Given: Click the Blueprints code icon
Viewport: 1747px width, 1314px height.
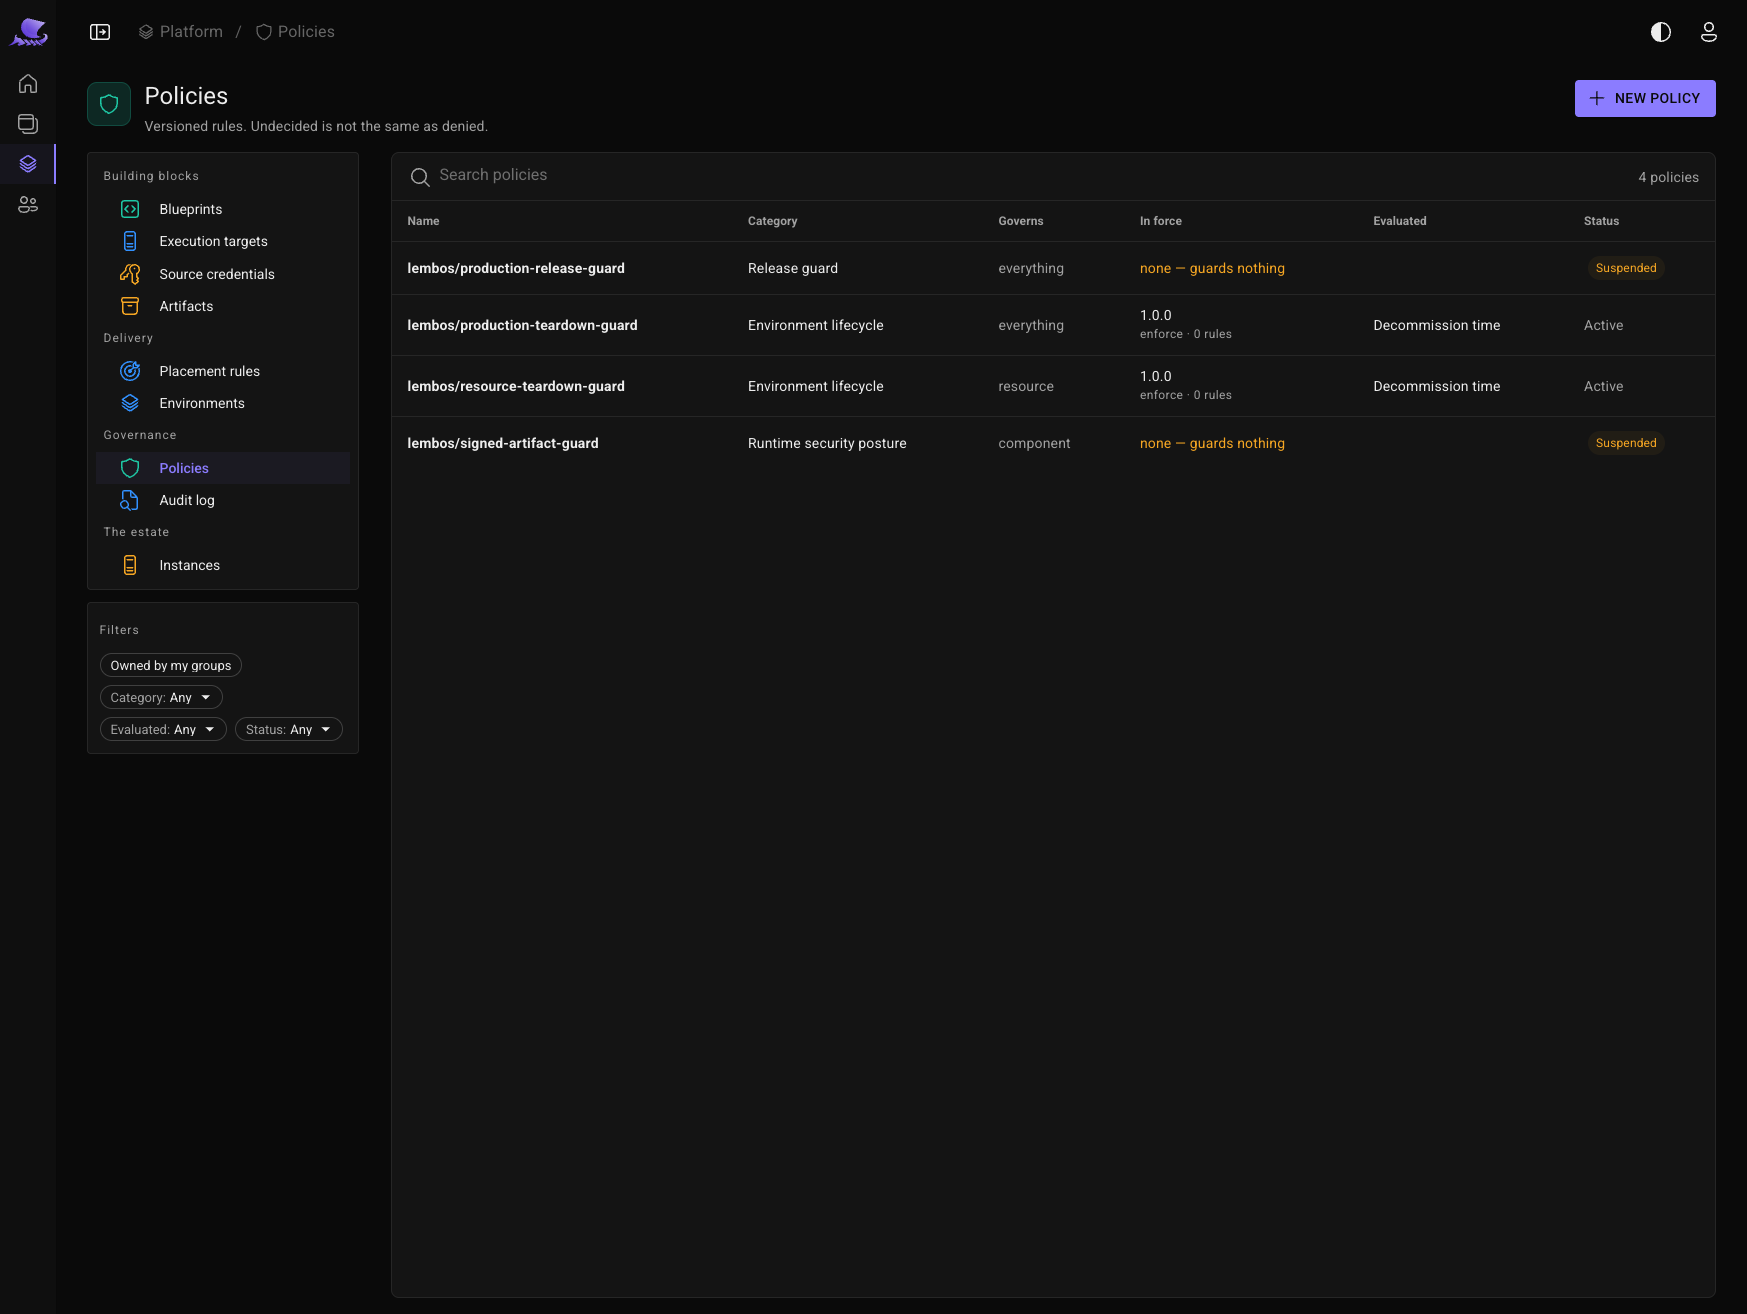Looking at the screenshot, I should 130,209.
